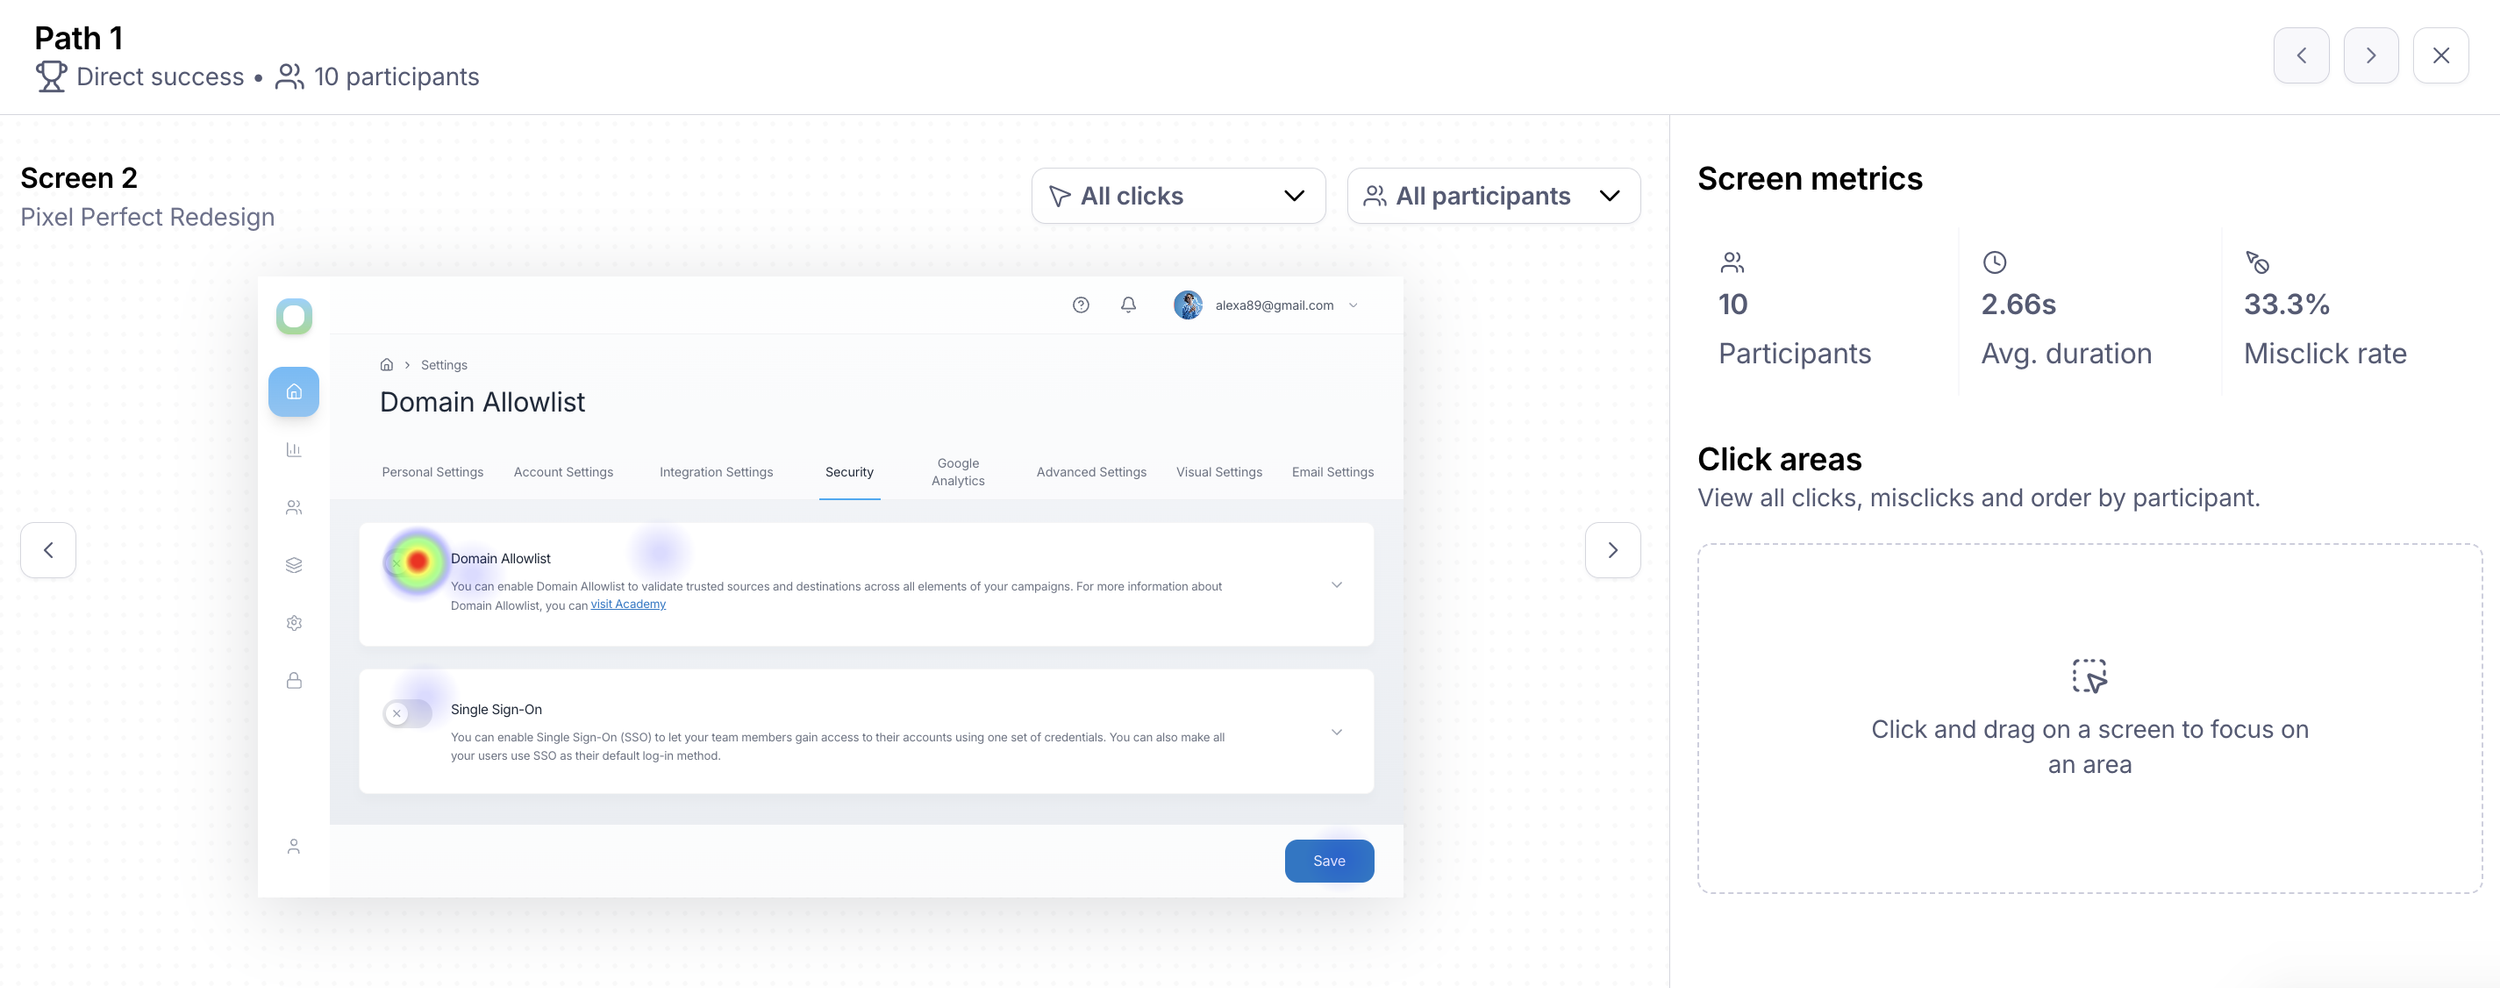The height and width of the screenshot is (988, 2500).
Task: Switch to the Personal Settings tab
Action: (433, 472)
